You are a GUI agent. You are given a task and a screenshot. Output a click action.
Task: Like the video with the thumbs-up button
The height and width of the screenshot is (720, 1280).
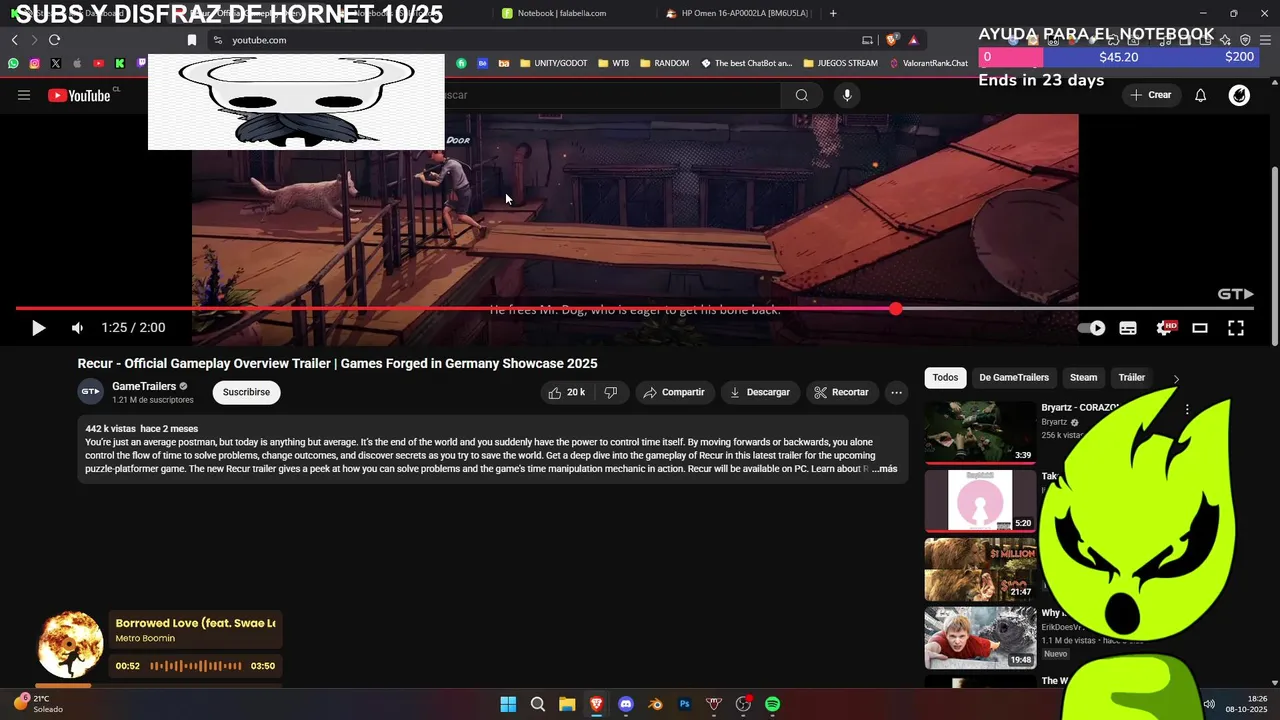(x=566, y=392)
